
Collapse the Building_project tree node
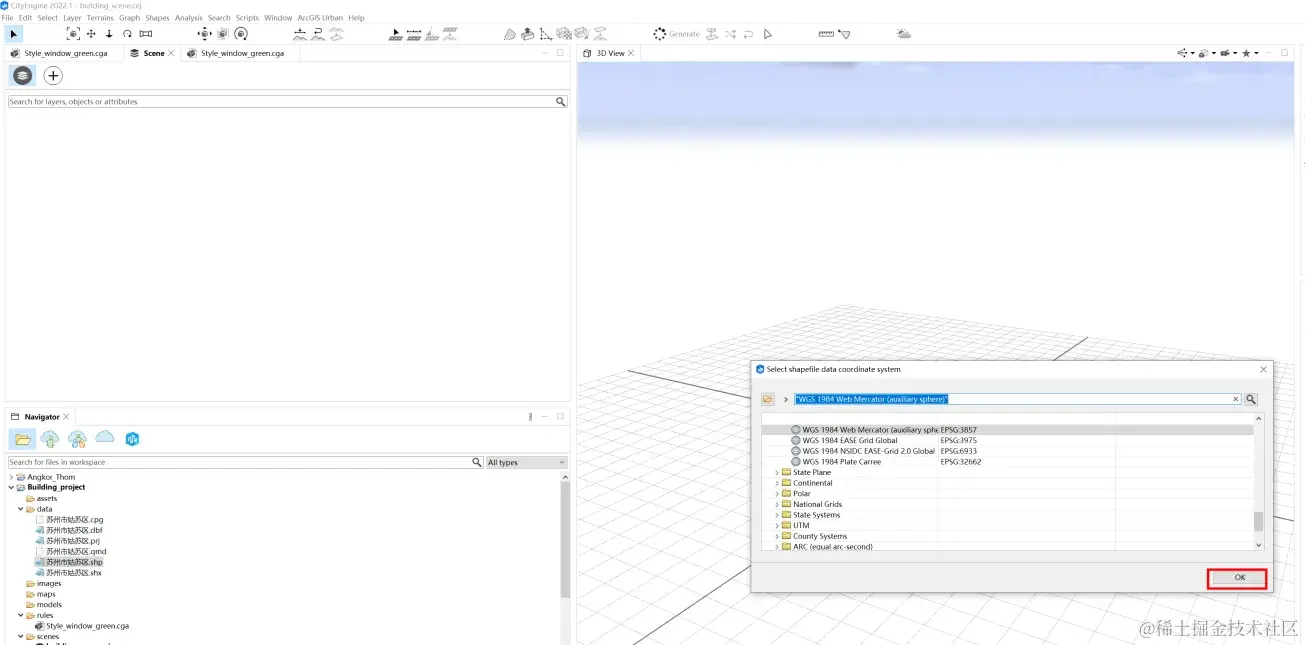tap(12, 488)
